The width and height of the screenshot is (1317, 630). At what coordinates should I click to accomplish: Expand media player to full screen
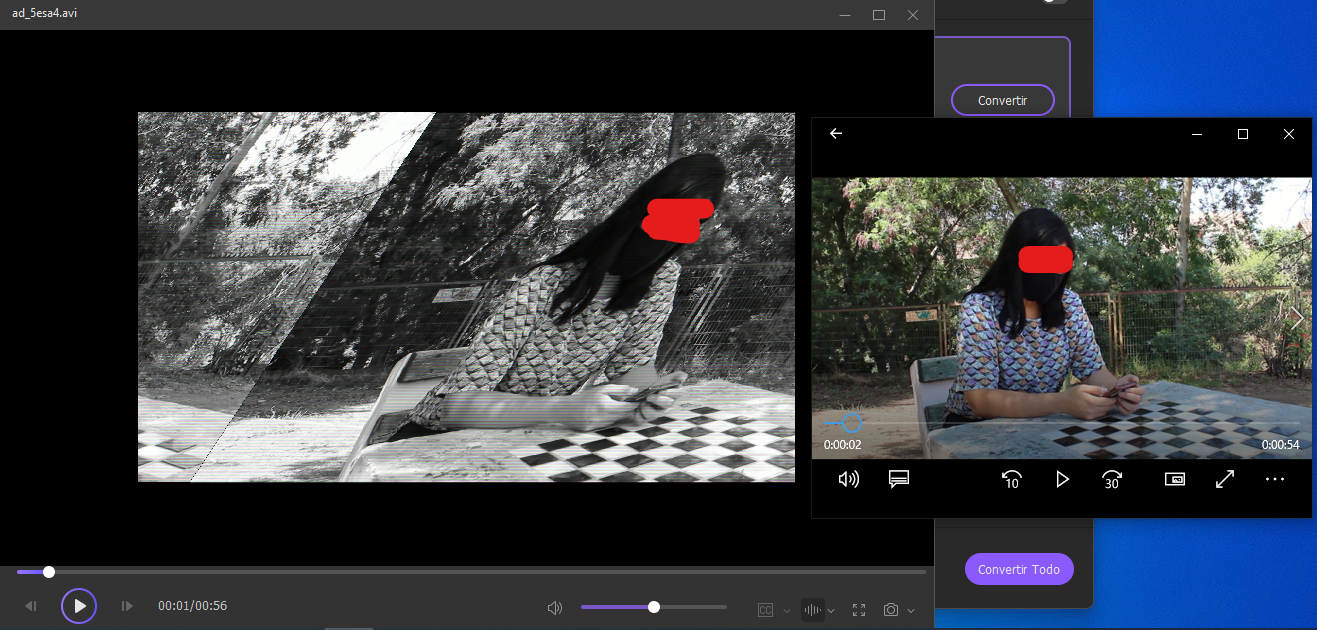click(1225, 479)
